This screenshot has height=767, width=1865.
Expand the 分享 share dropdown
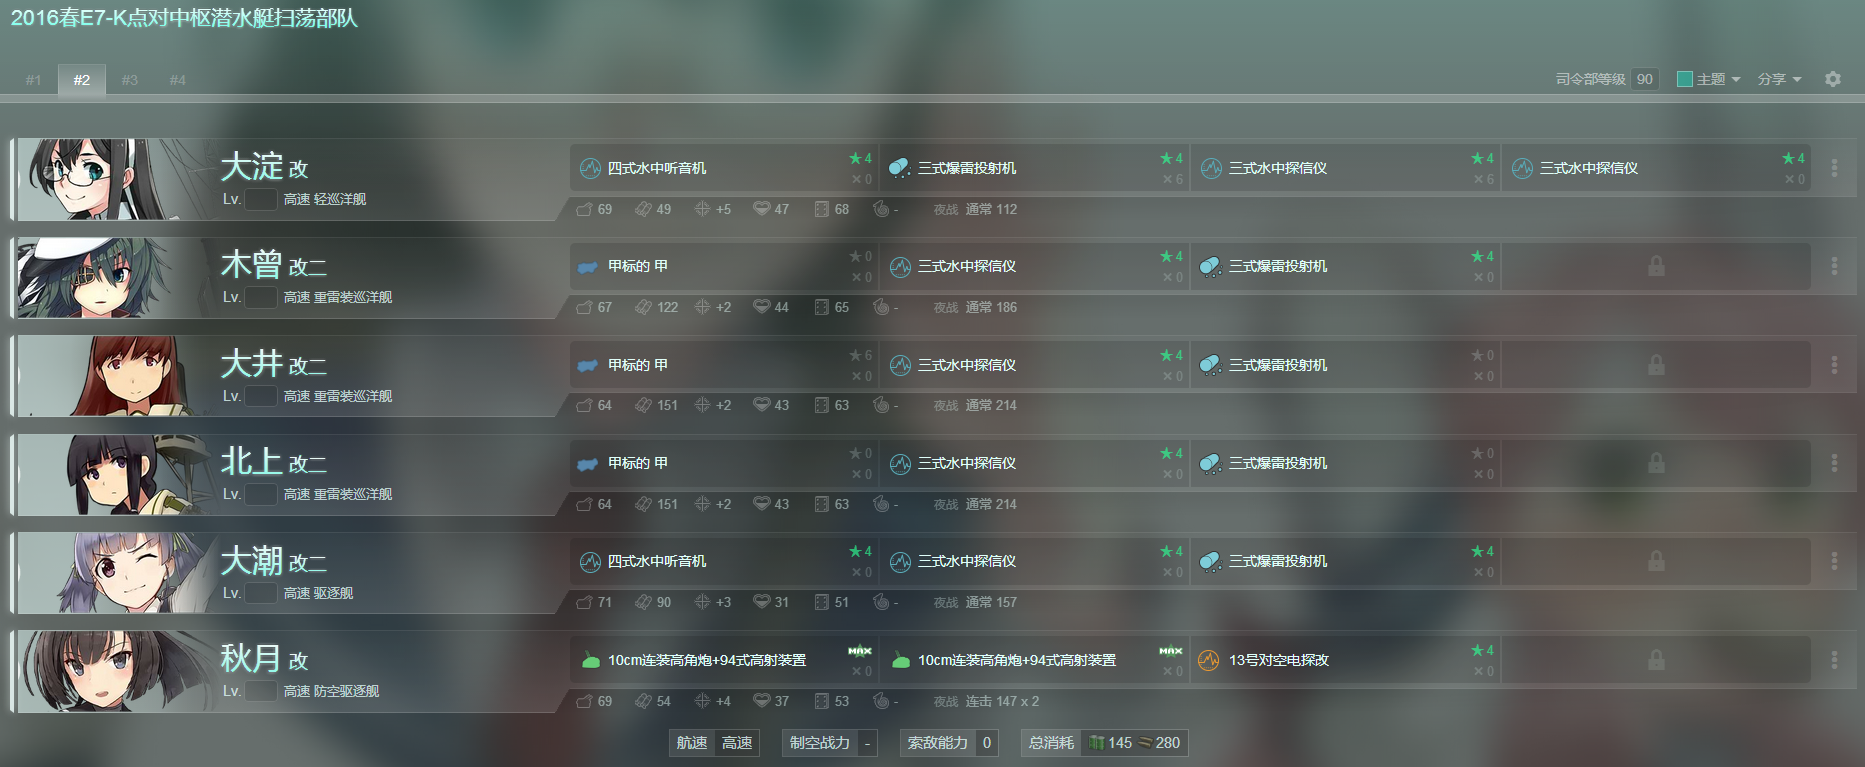1780,79
